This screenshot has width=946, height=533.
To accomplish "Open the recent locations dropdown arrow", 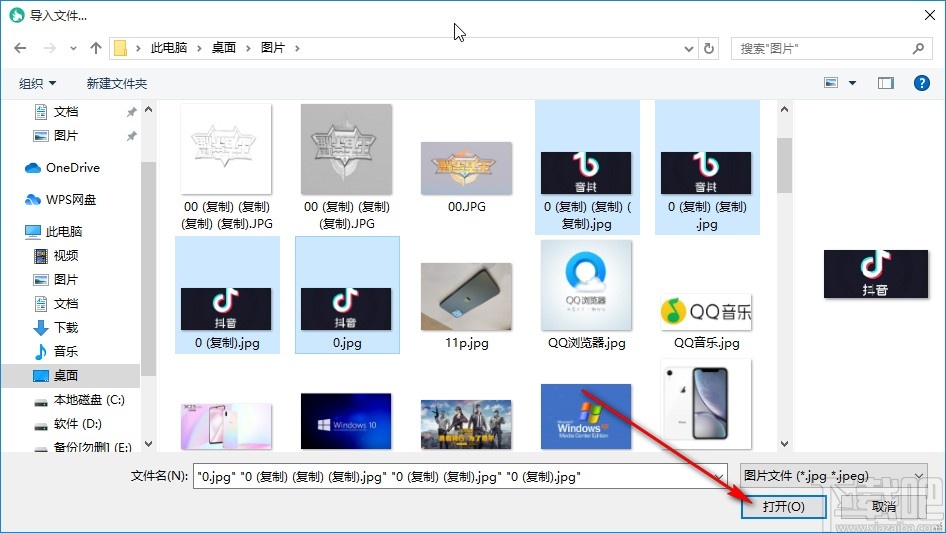I will pyautogui.click(x=73, y=49).
